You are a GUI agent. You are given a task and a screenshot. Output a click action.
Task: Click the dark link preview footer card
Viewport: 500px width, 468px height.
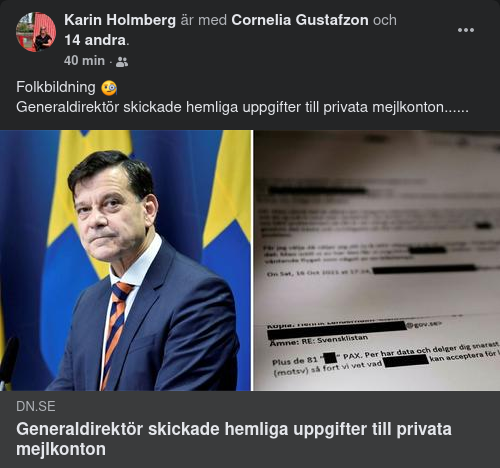(250, 429)
